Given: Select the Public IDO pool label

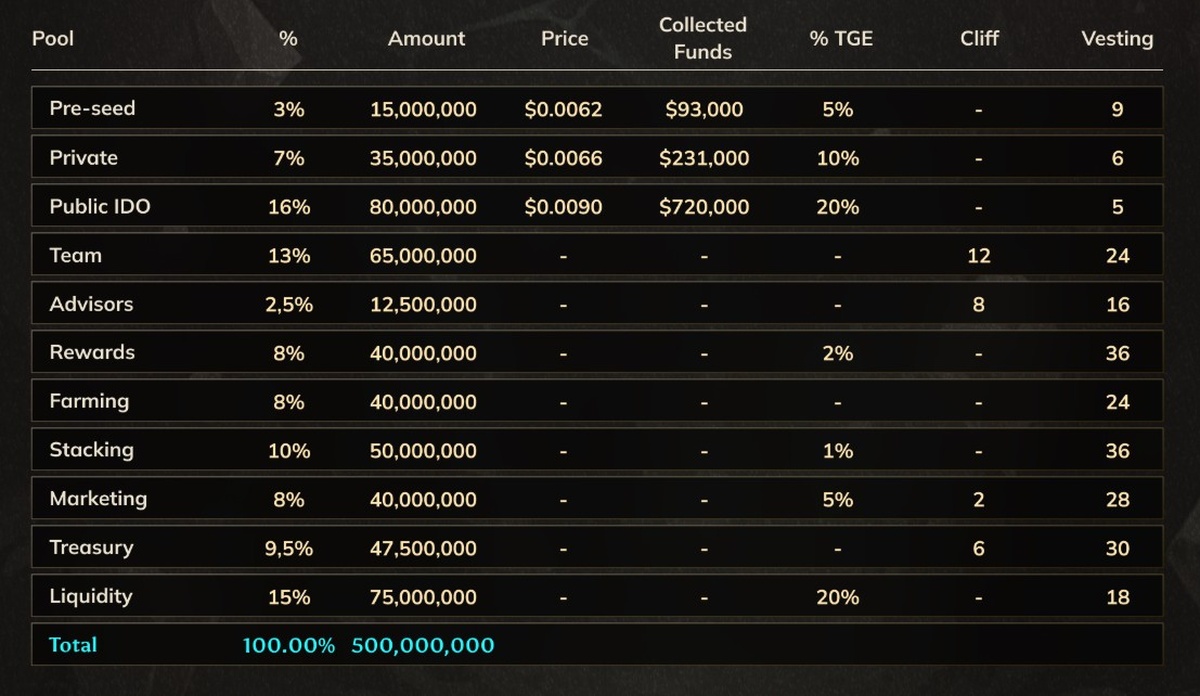Looking at the screenshot, I should pos(100,206).
